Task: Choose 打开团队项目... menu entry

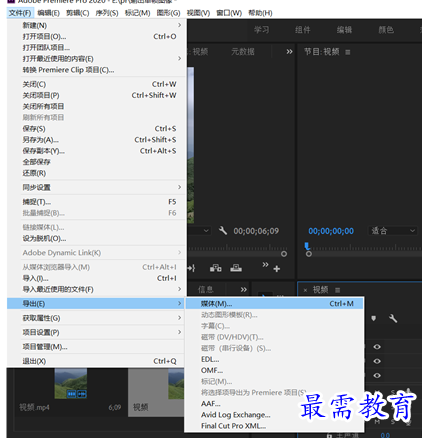Action: coord(97,48)
